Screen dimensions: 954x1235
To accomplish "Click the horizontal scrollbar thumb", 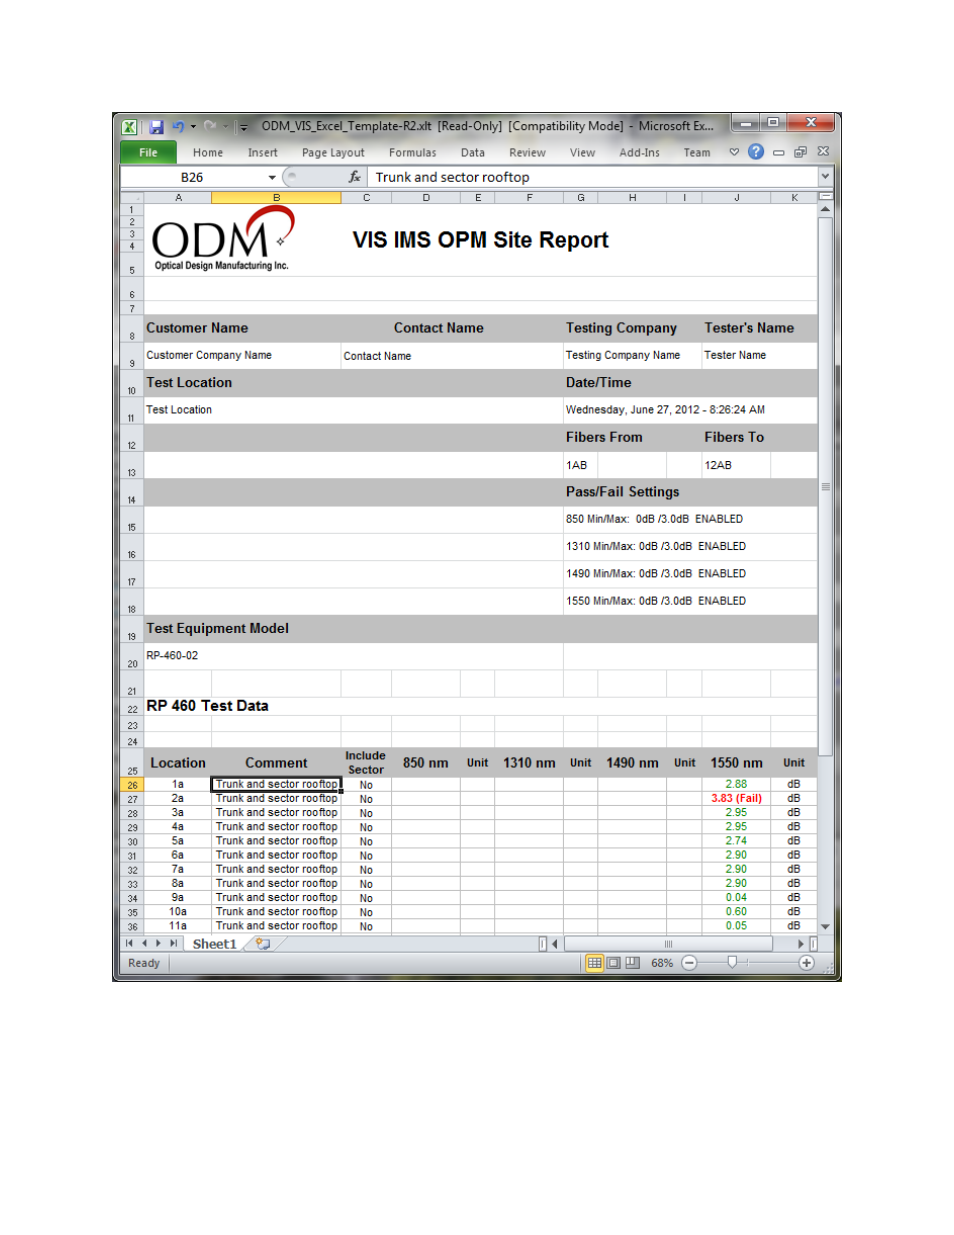I will point(668,944).
